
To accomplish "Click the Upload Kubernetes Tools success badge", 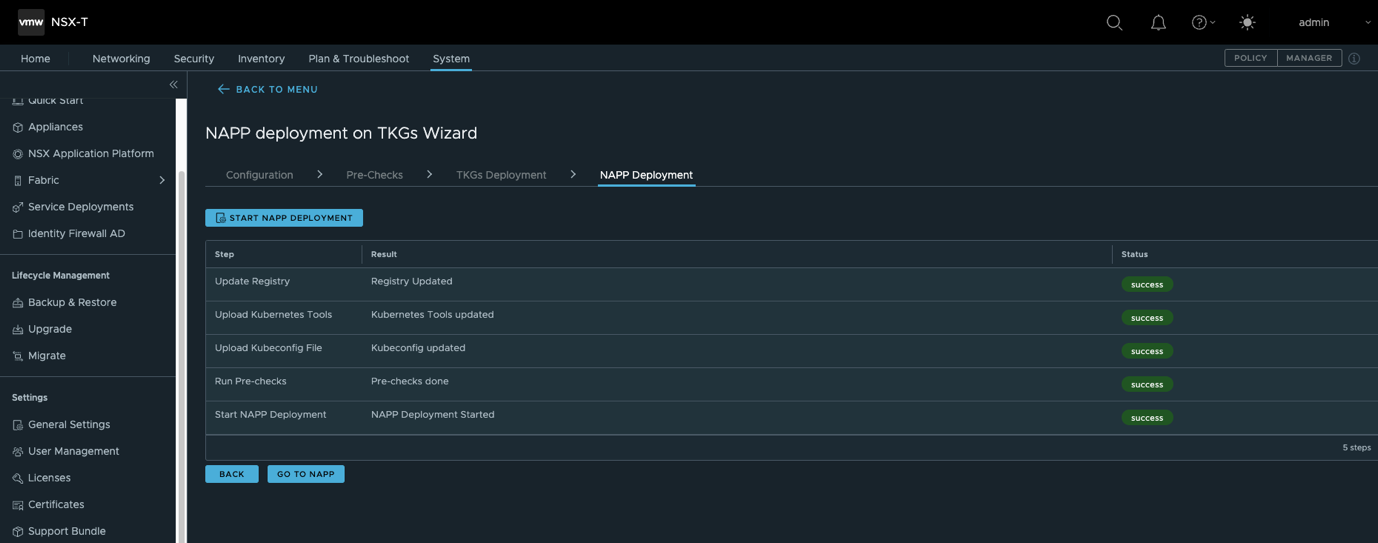I will pos(1147,318).
